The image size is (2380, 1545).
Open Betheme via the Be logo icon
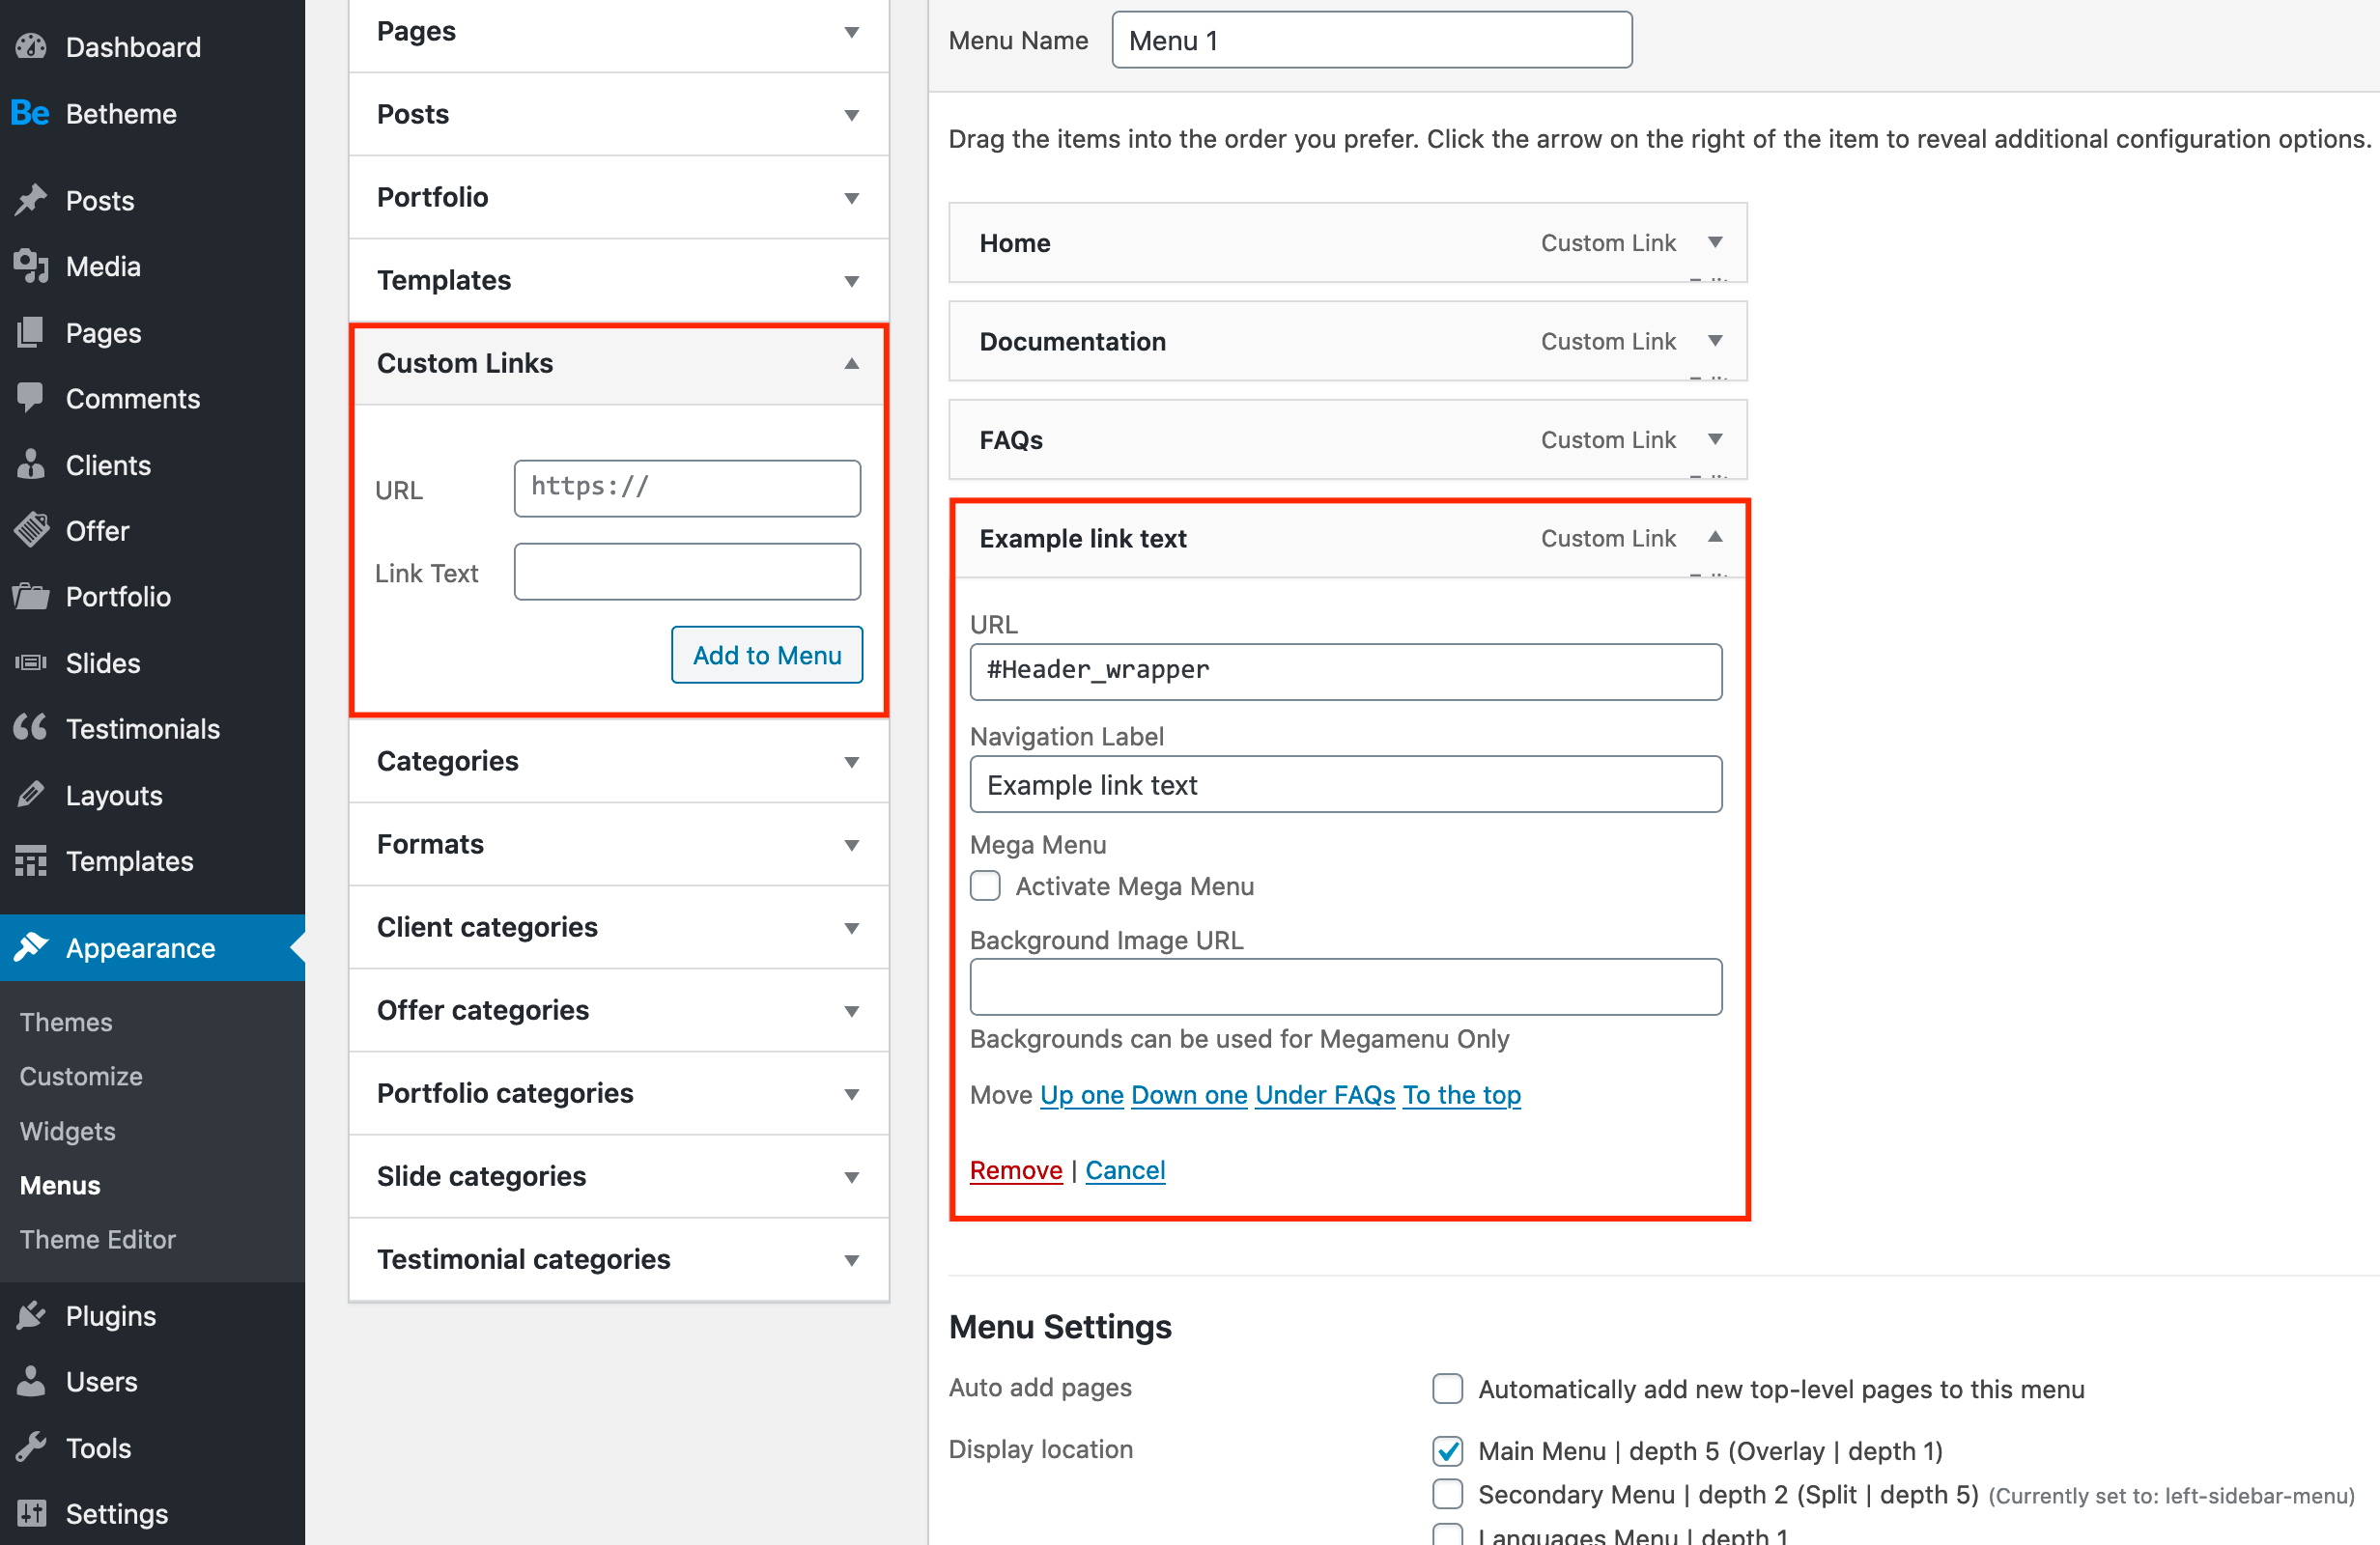tap(30, 113)
